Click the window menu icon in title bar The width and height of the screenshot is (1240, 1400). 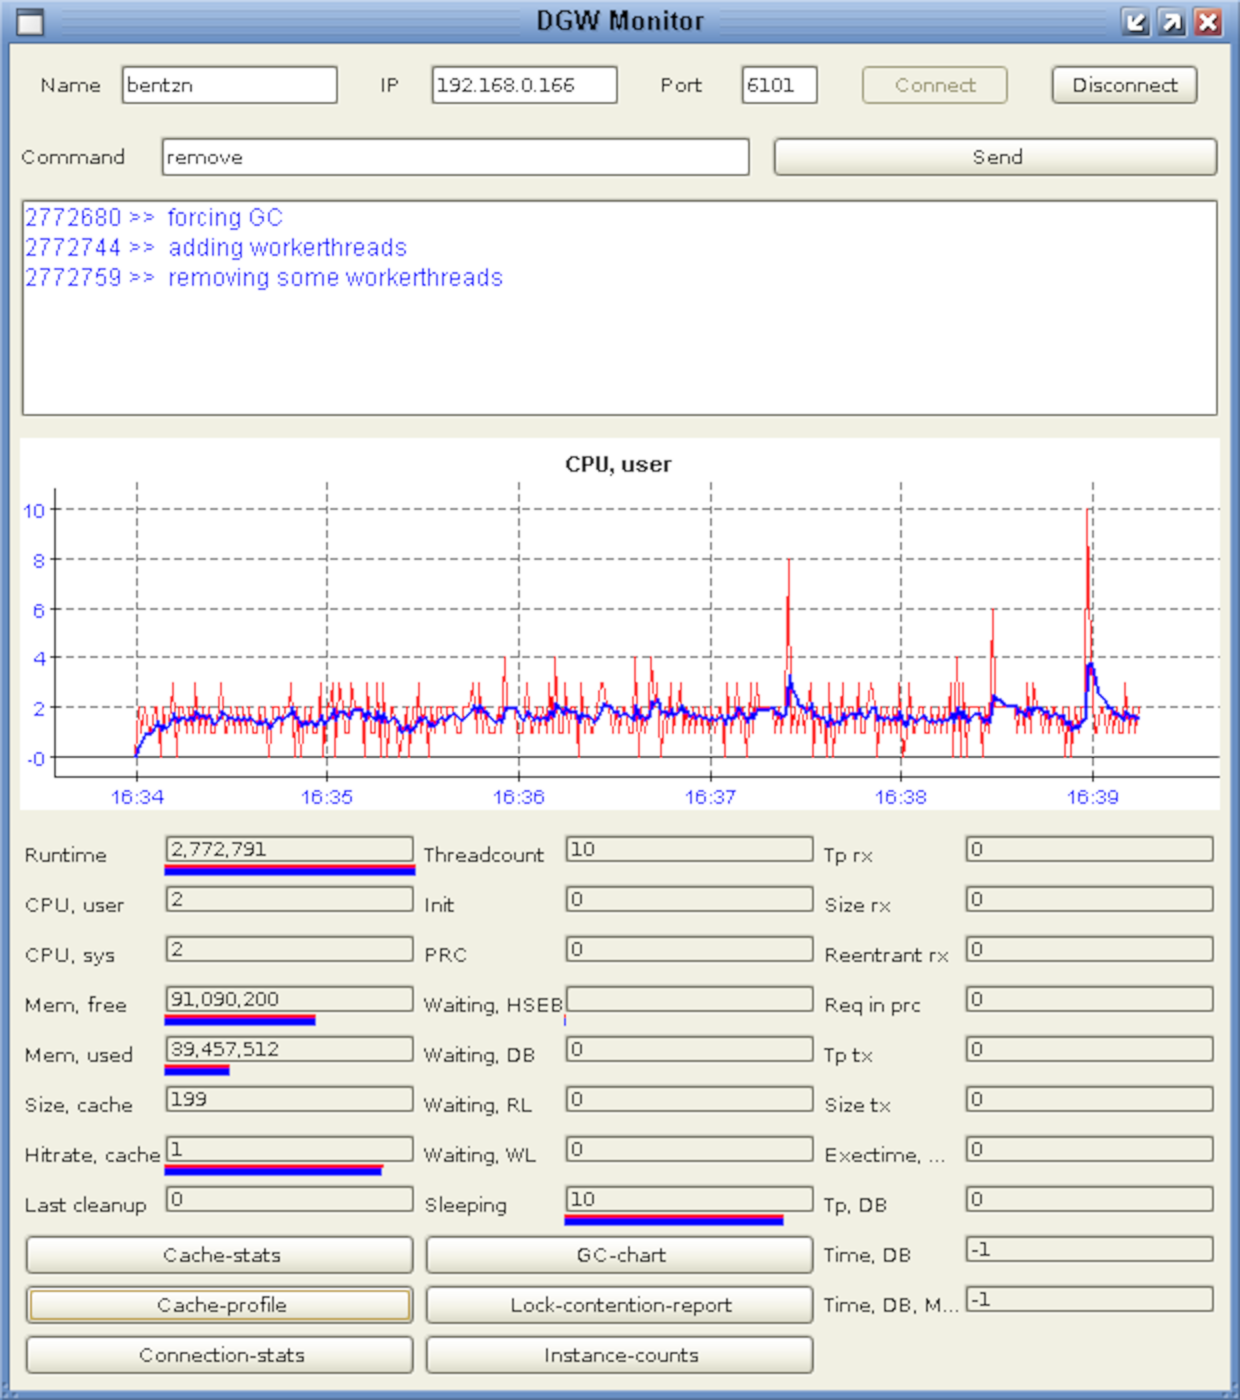tap(30, 21)
